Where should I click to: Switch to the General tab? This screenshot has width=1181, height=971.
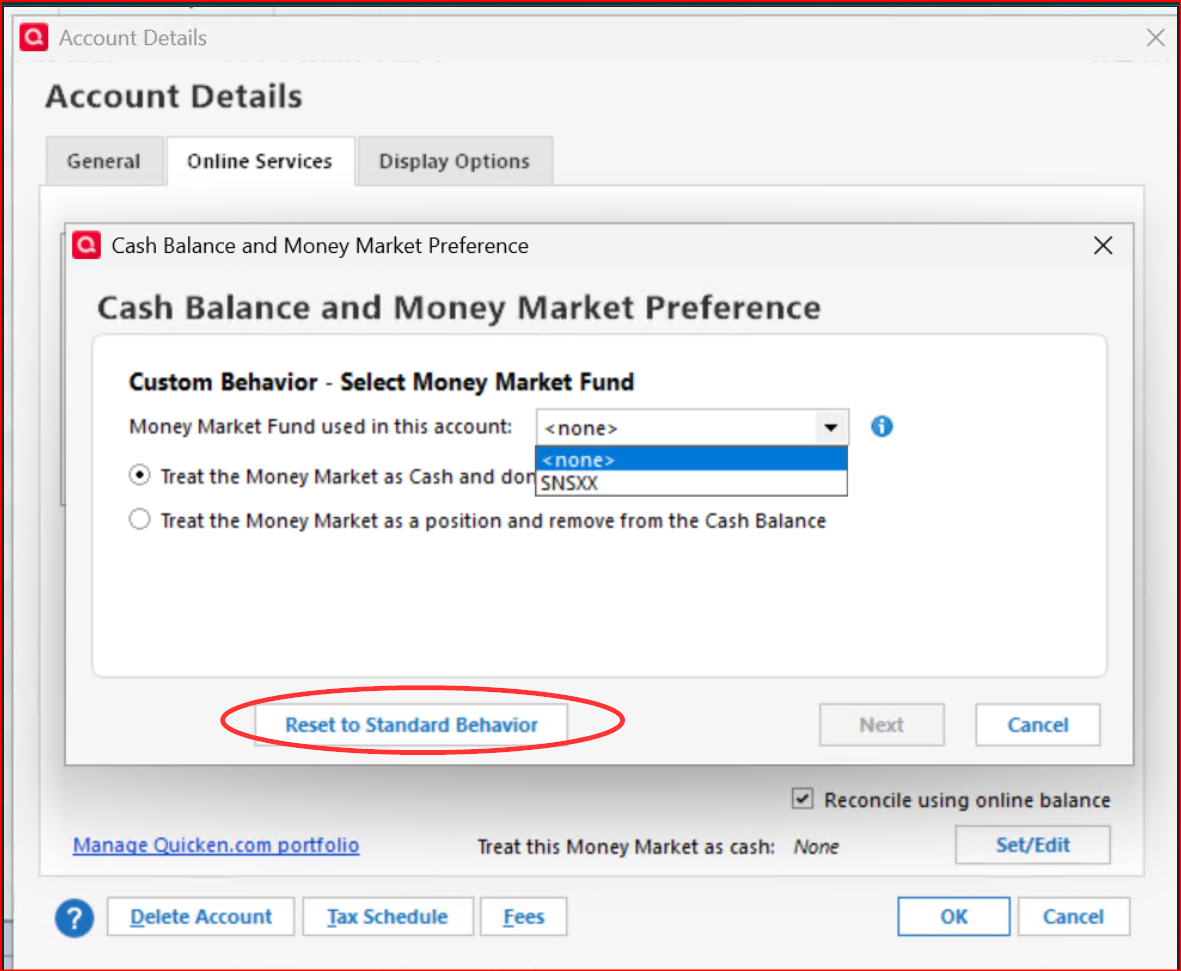click(x=104, y=161)
